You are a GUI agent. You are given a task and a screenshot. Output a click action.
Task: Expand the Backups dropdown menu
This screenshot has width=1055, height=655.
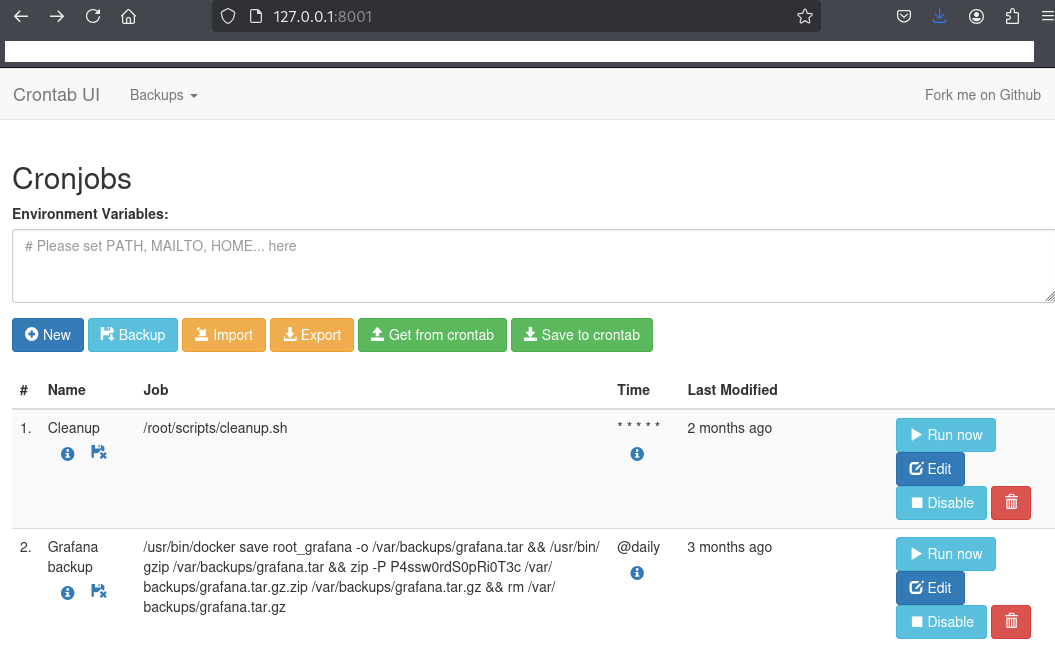164,95
